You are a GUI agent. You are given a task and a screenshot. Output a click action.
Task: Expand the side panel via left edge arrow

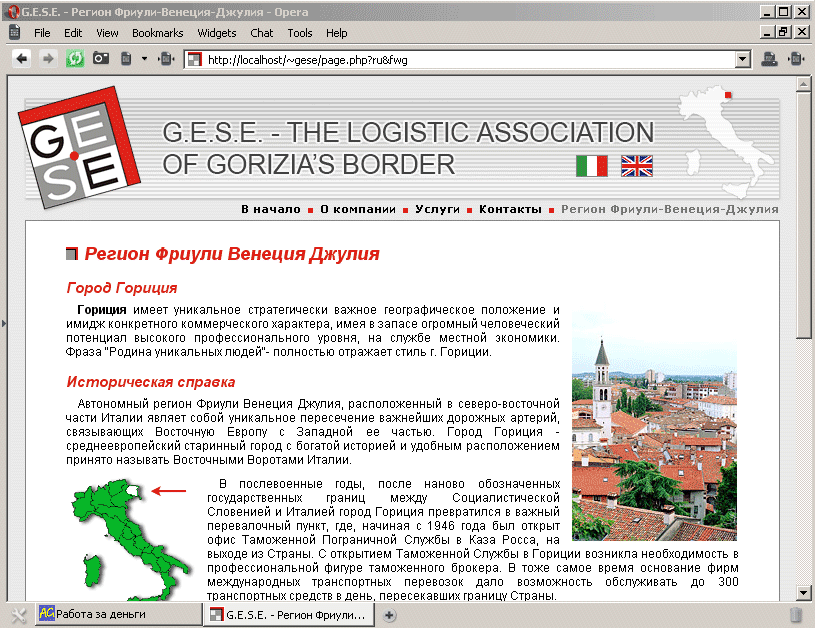point(4,323)
